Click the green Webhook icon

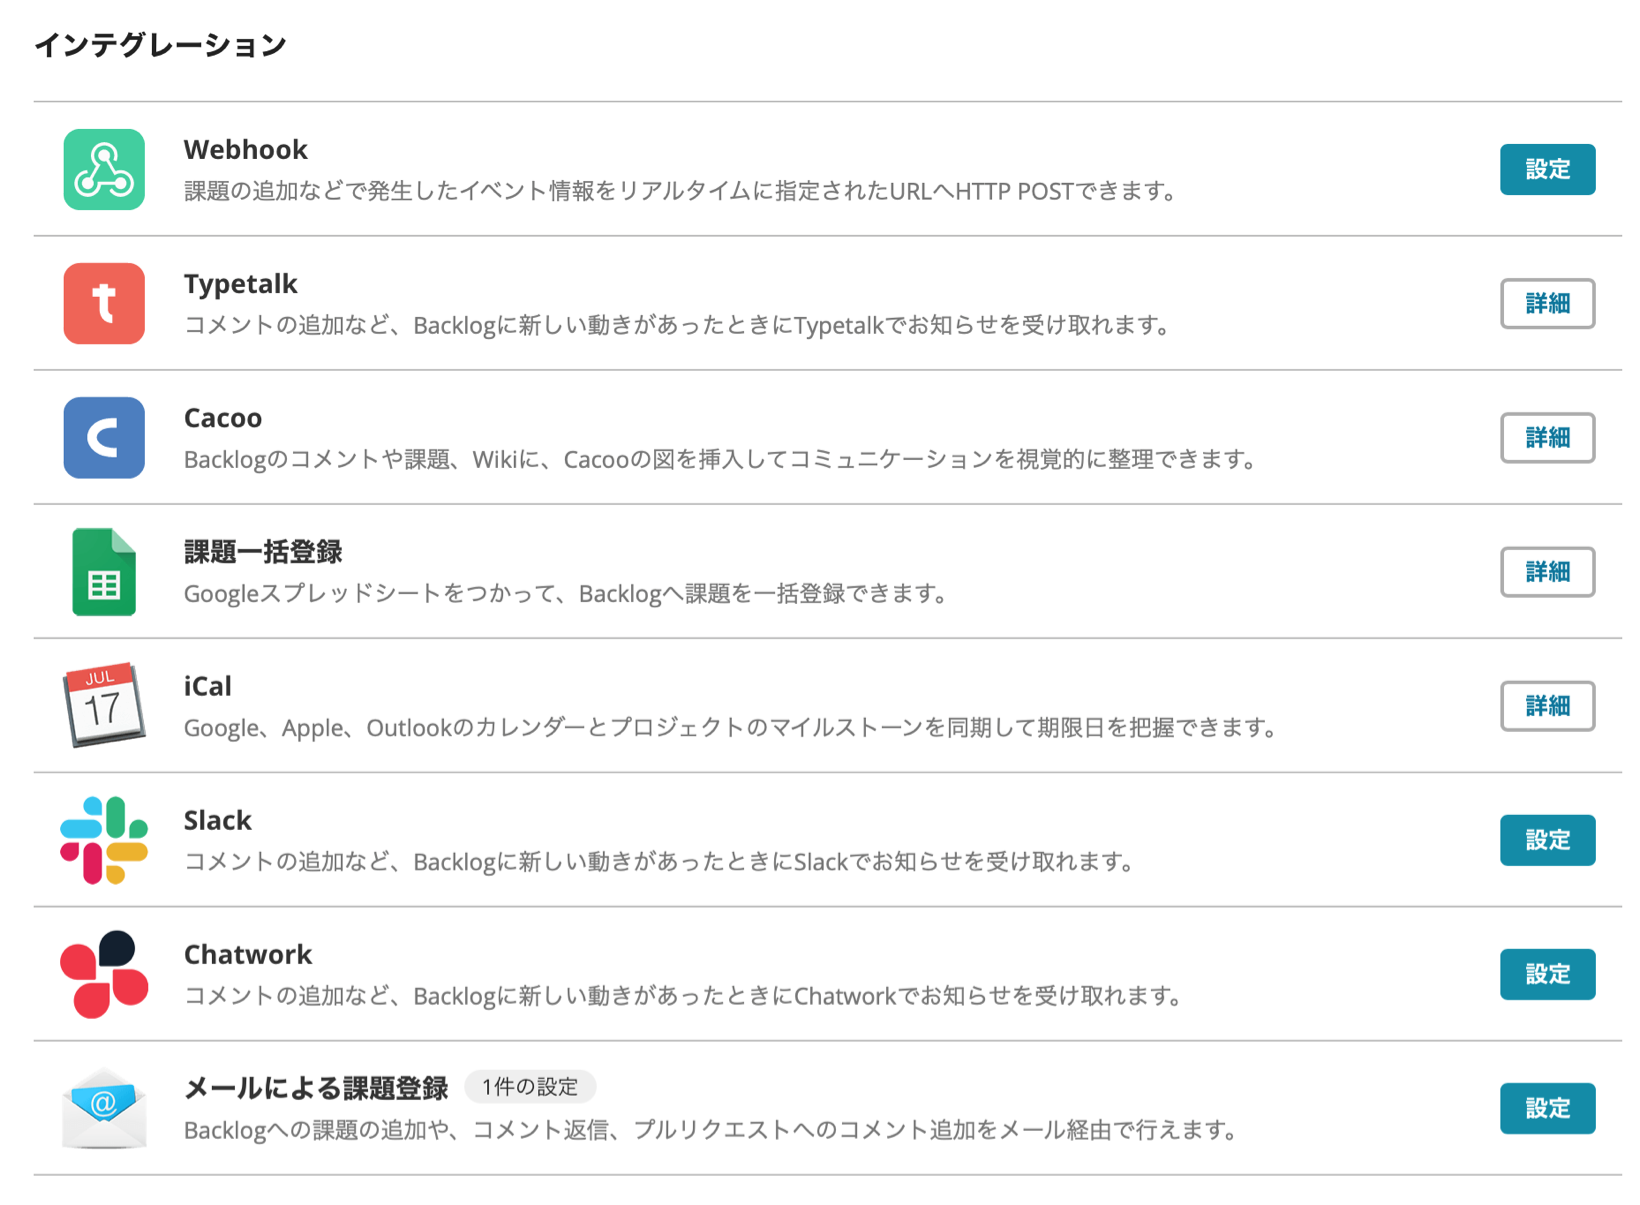[x=104, y=169]
